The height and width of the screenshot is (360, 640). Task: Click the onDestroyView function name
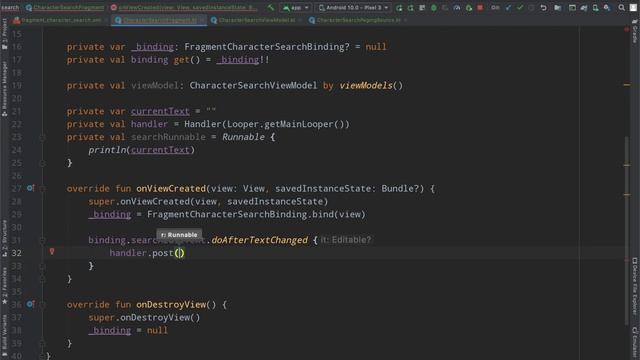pyautogui.click(x=171, y=304)
